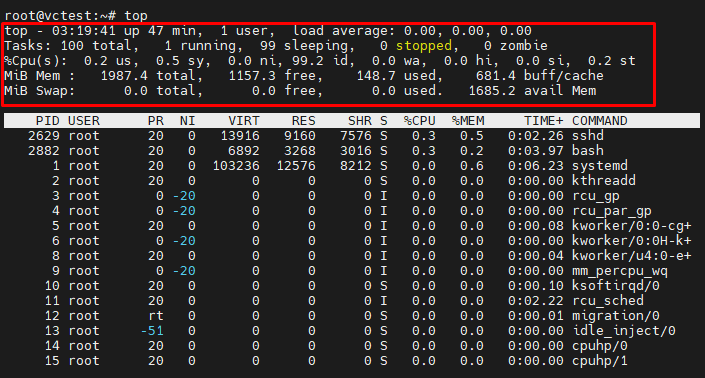Viewport: 705px width, 378px height.
Task: Click the 0.5 %MEM value for sshd
Action: (472, 136)
